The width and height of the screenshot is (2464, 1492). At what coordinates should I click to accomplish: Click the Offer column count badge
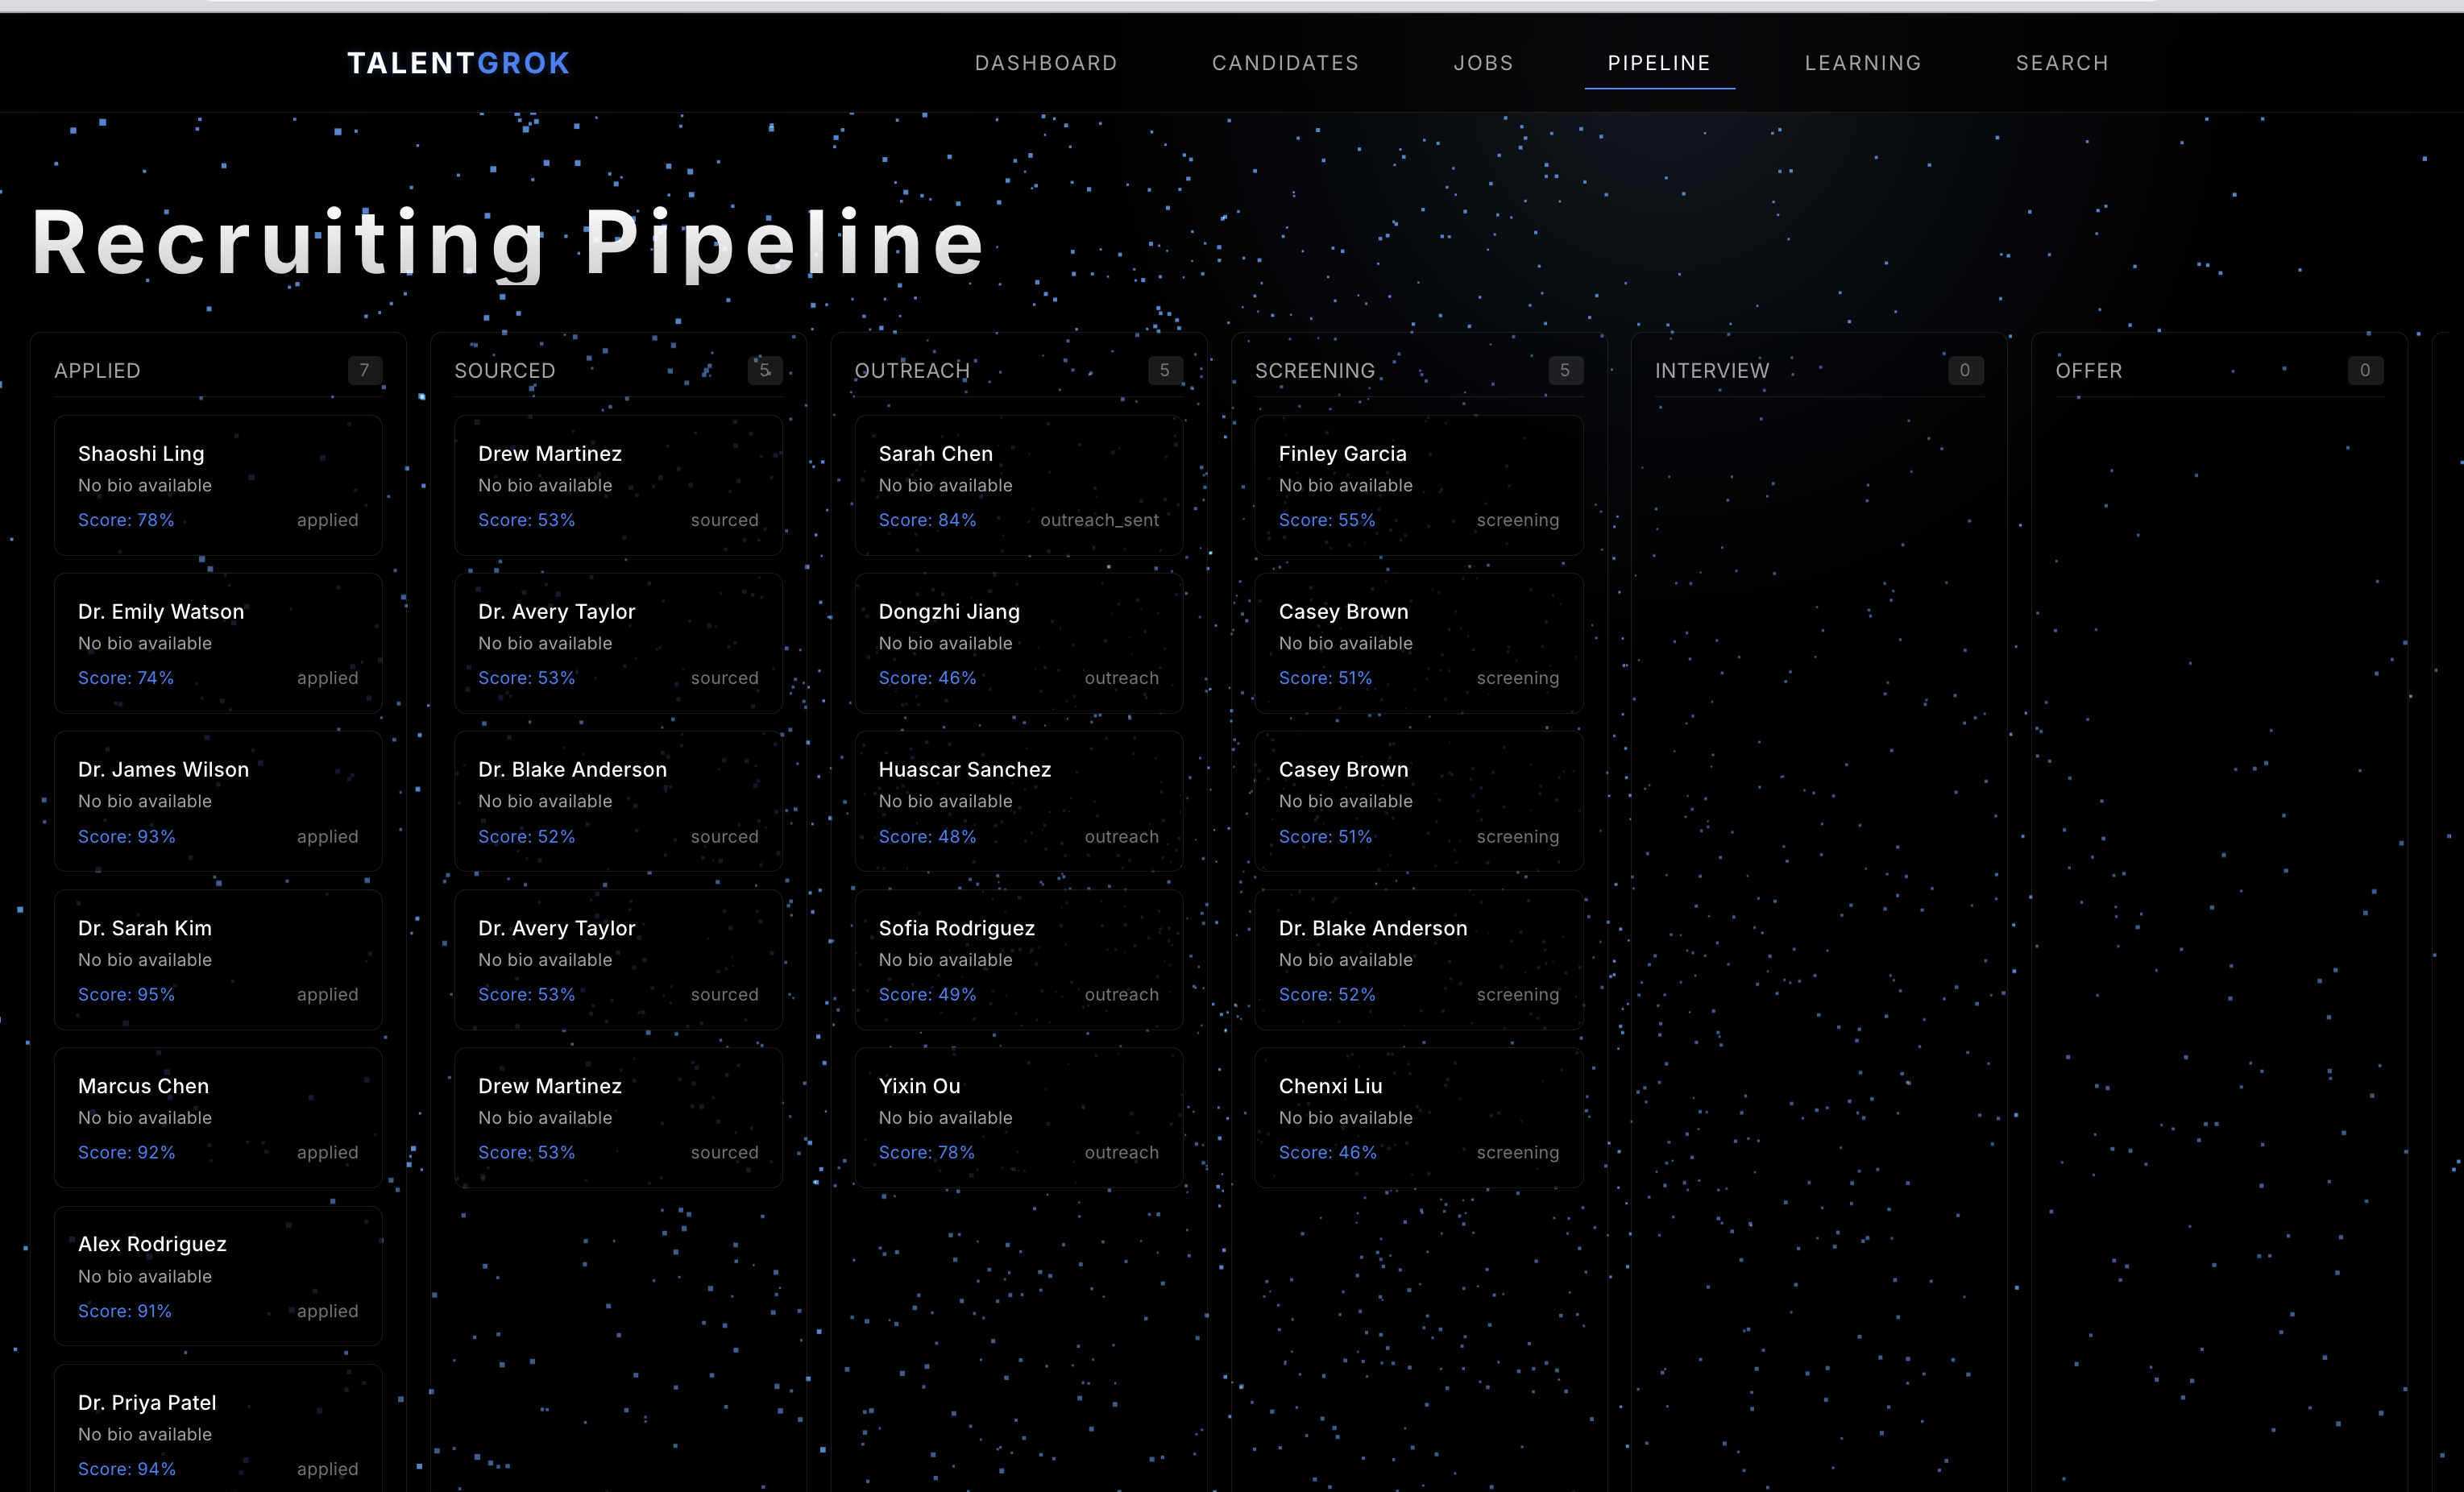click(x=2364, y=370)
